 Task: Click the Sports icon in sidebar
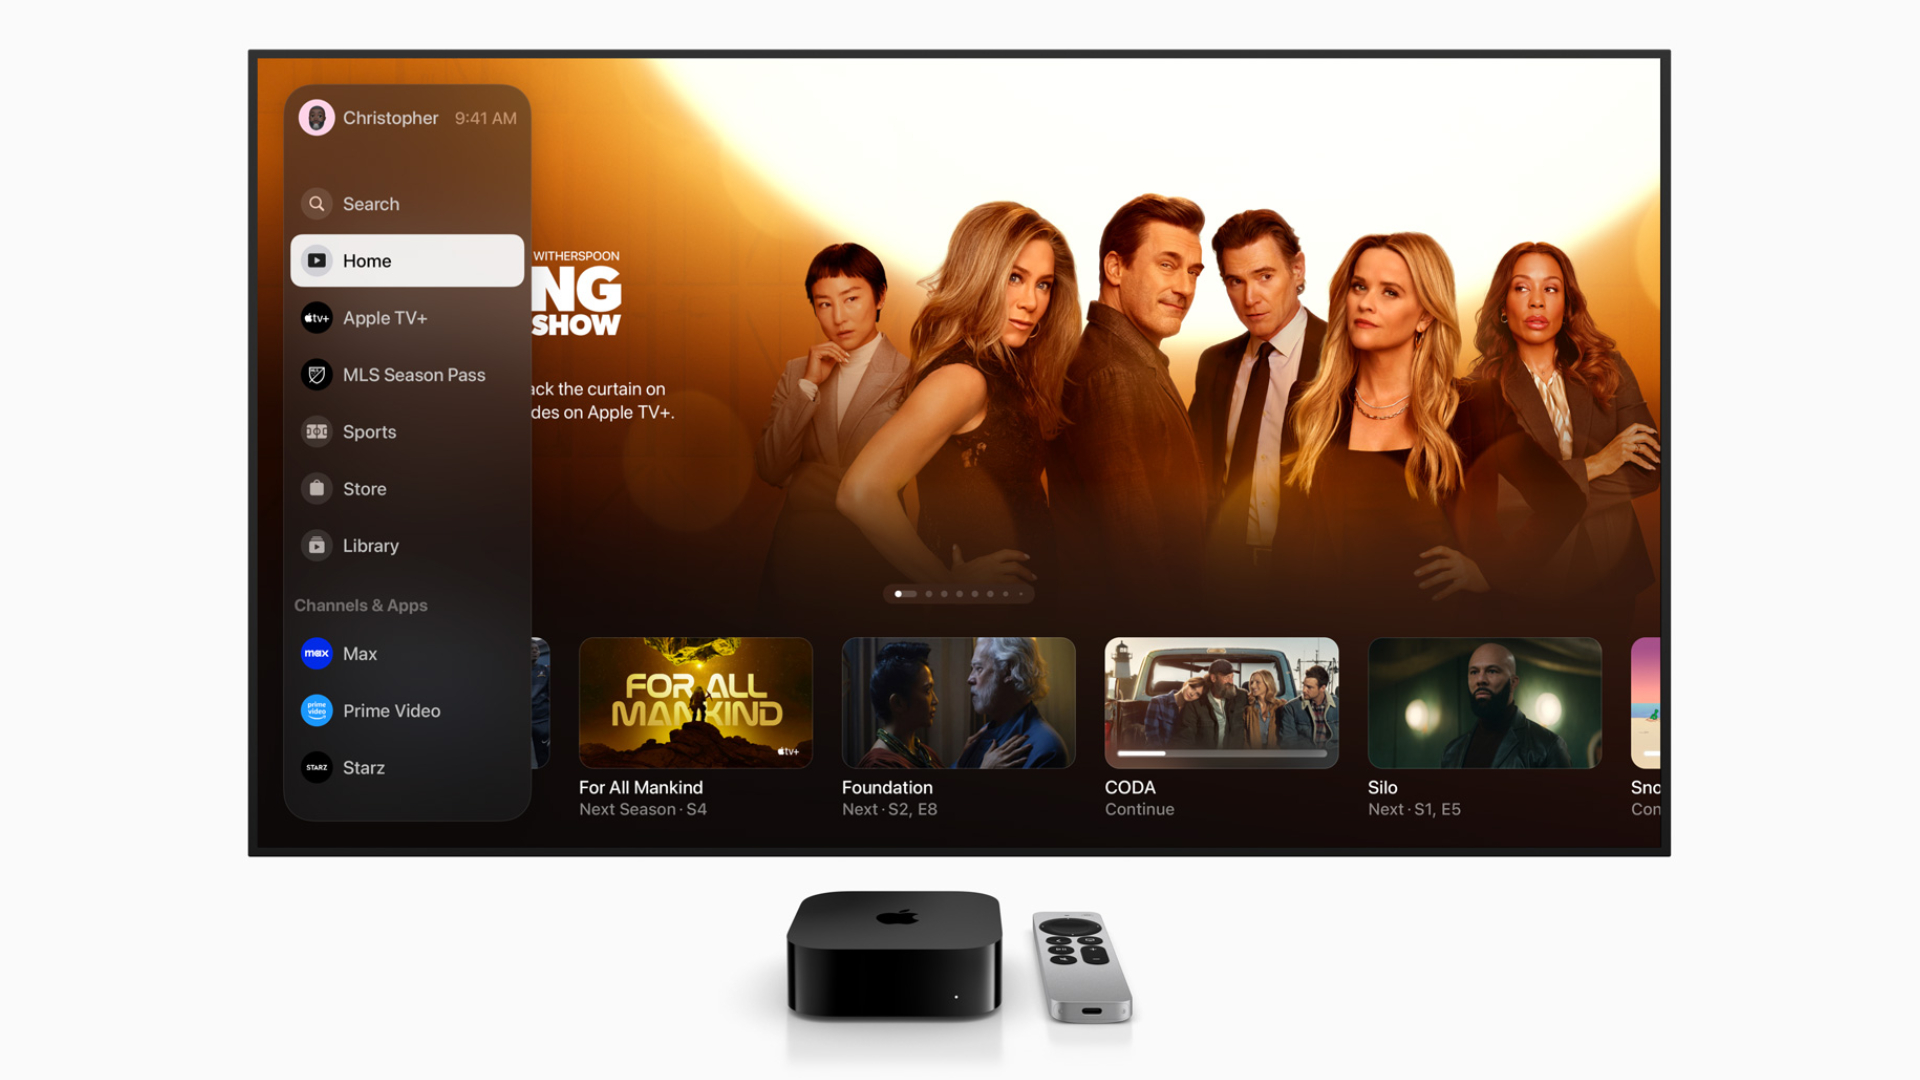(316, 431)
